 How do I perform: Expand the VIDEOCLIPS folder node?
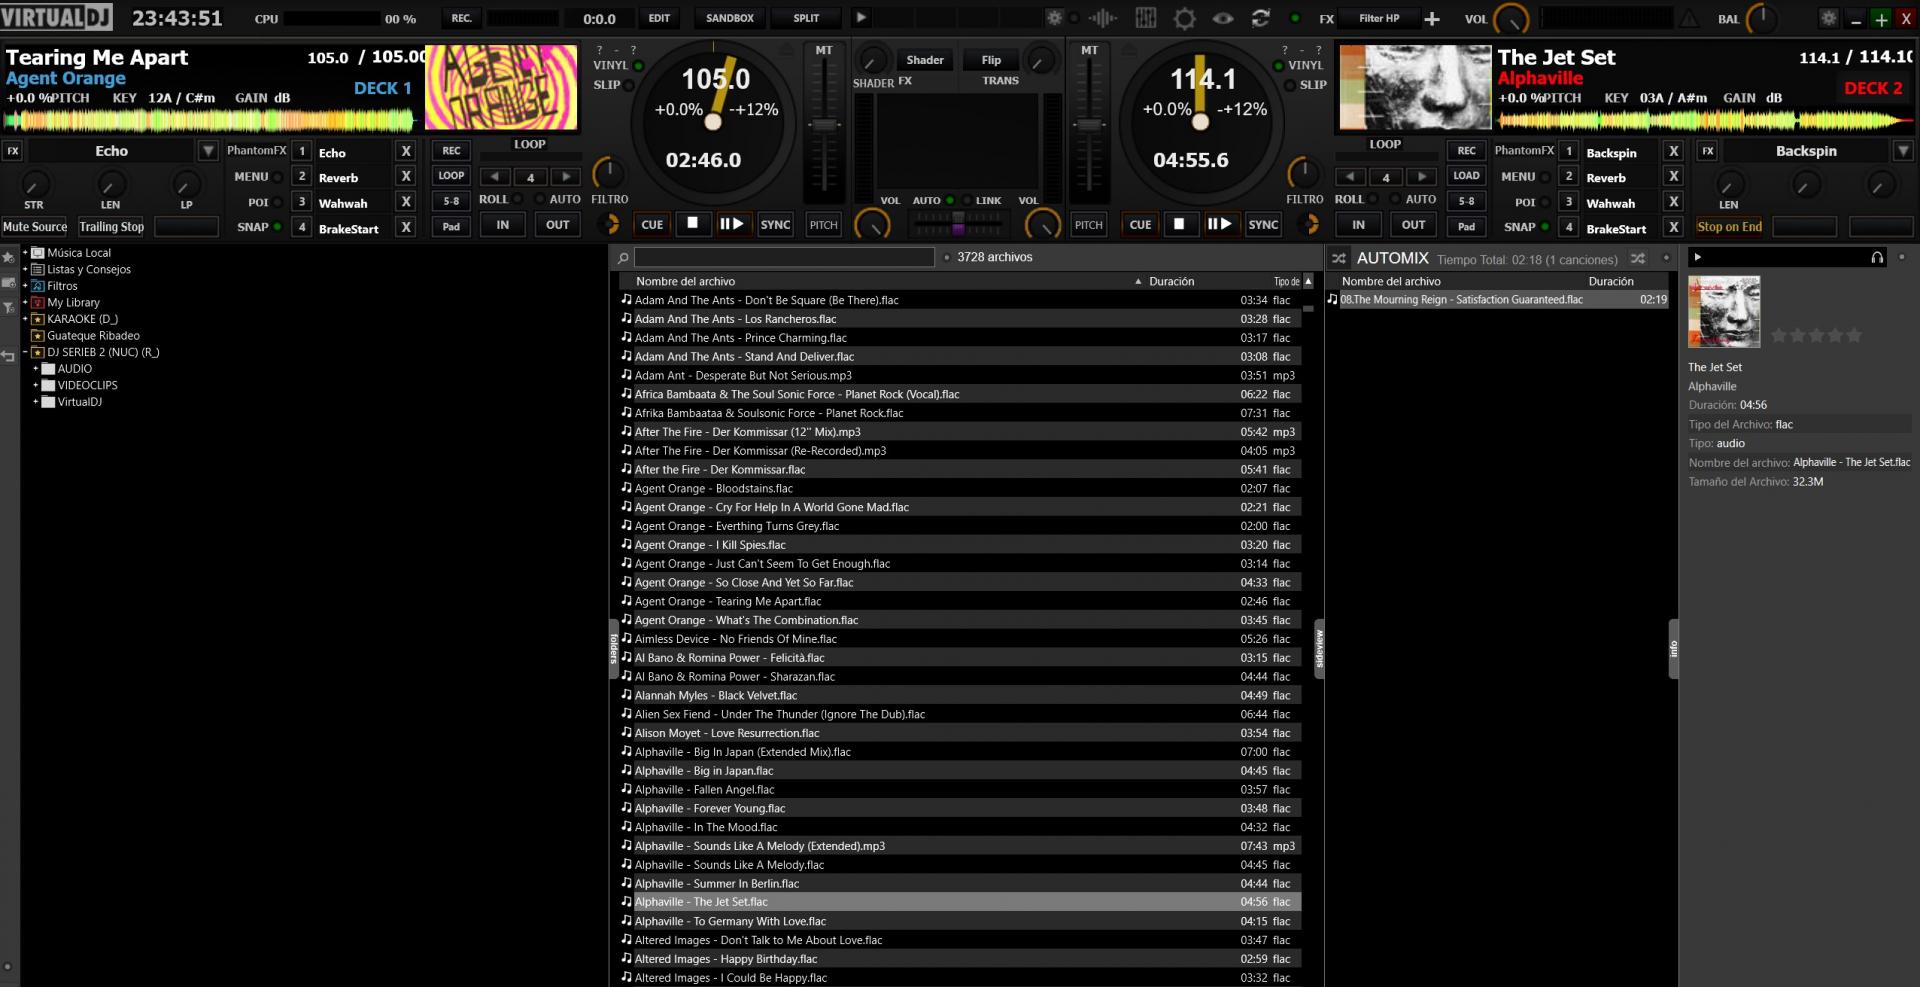(x=35, y=385)
